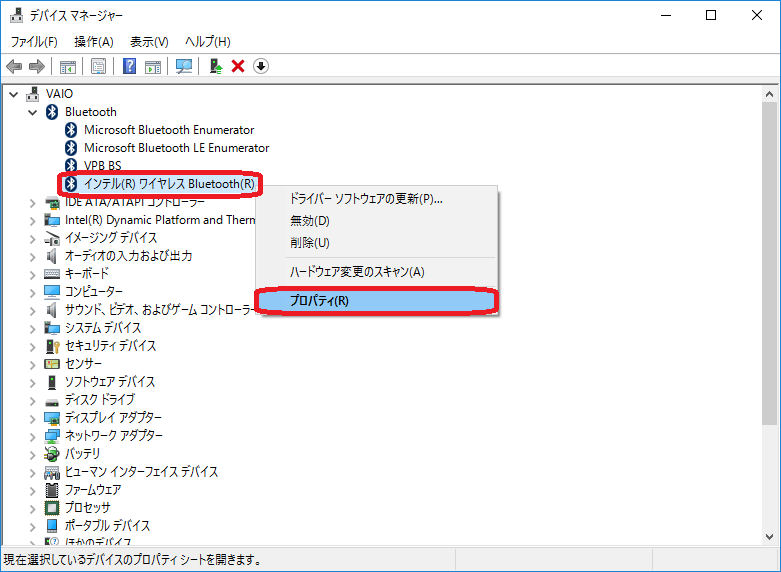Expand the ヒューマン インターフェイス デバイス node
This screenshot has width=781, height=572.
coord(32,472)
